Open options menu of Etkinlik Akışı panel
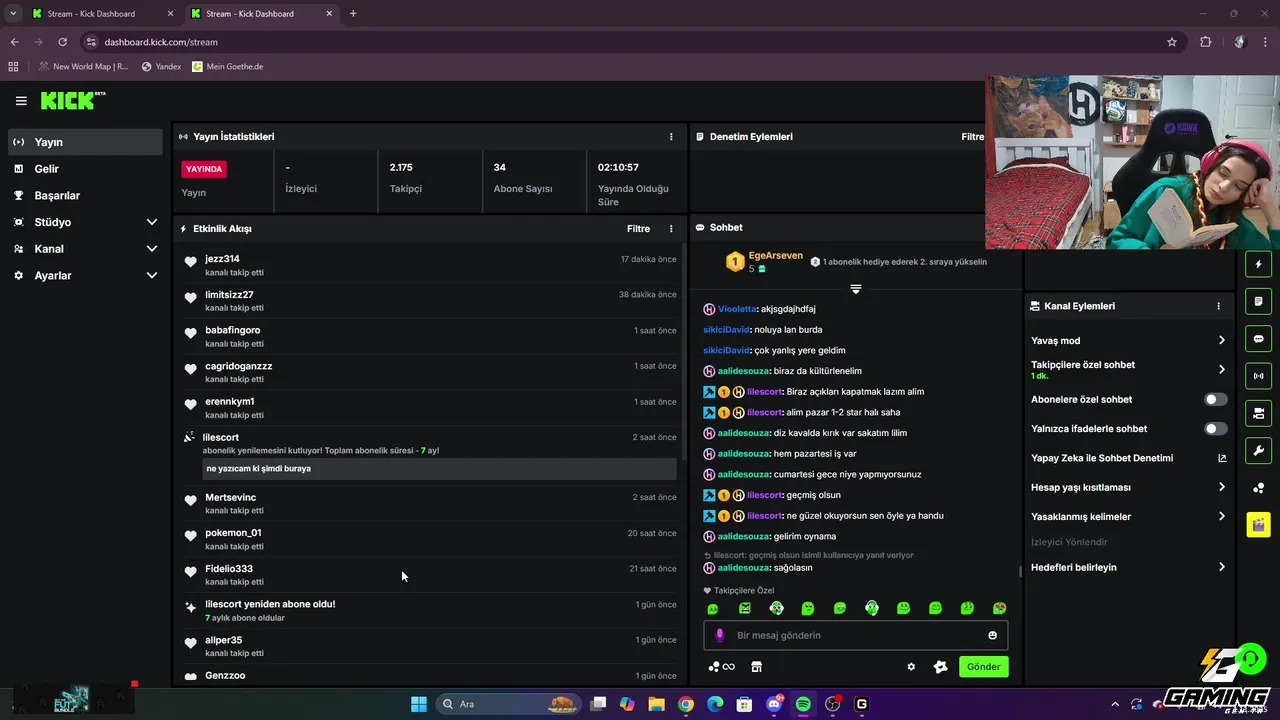The image size is (1280, 720). (671, 229)
